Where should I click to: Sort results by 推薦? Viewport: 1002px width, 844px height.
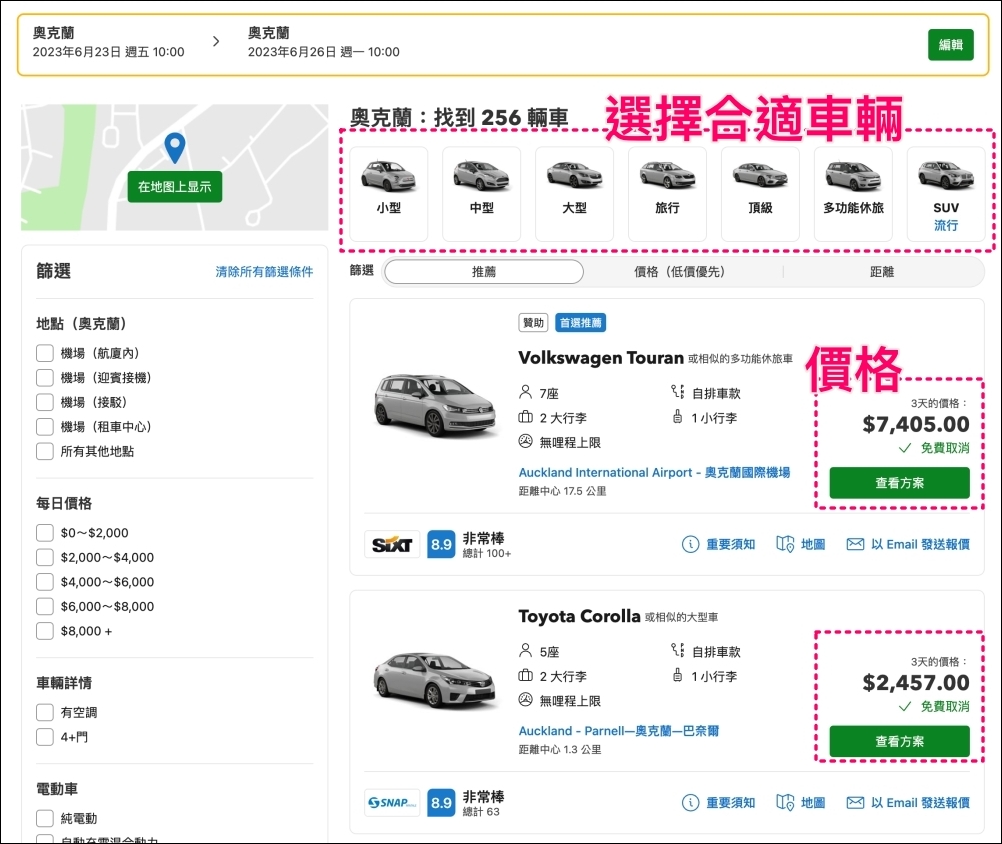point(484,272)
